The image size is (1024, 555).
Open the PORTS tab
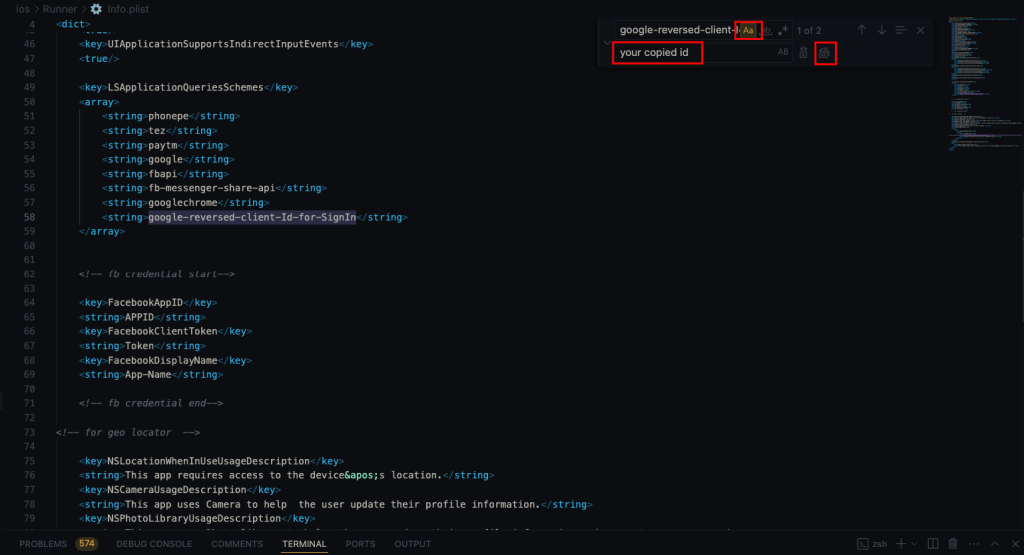point(360,544)
